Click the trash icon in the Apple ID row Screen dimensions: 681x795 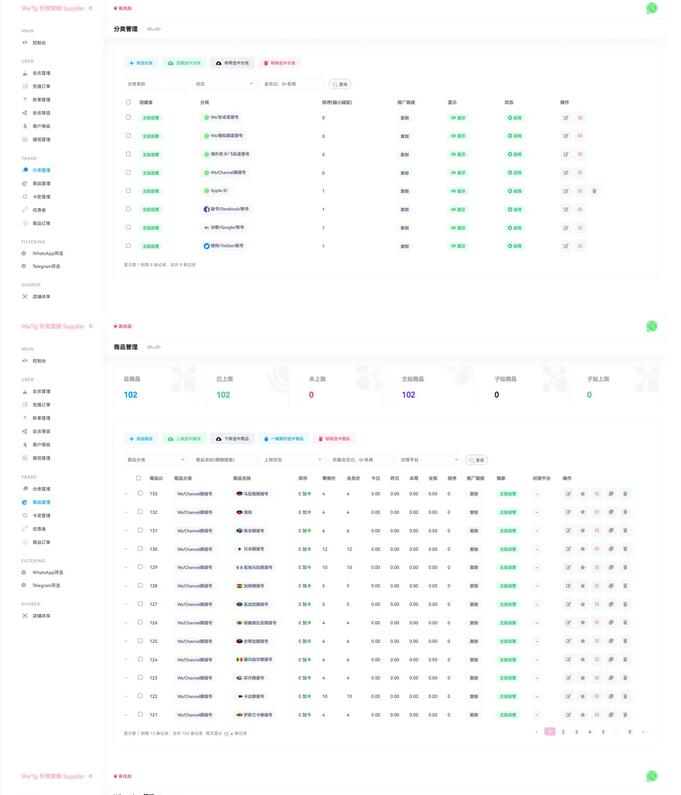594,190
